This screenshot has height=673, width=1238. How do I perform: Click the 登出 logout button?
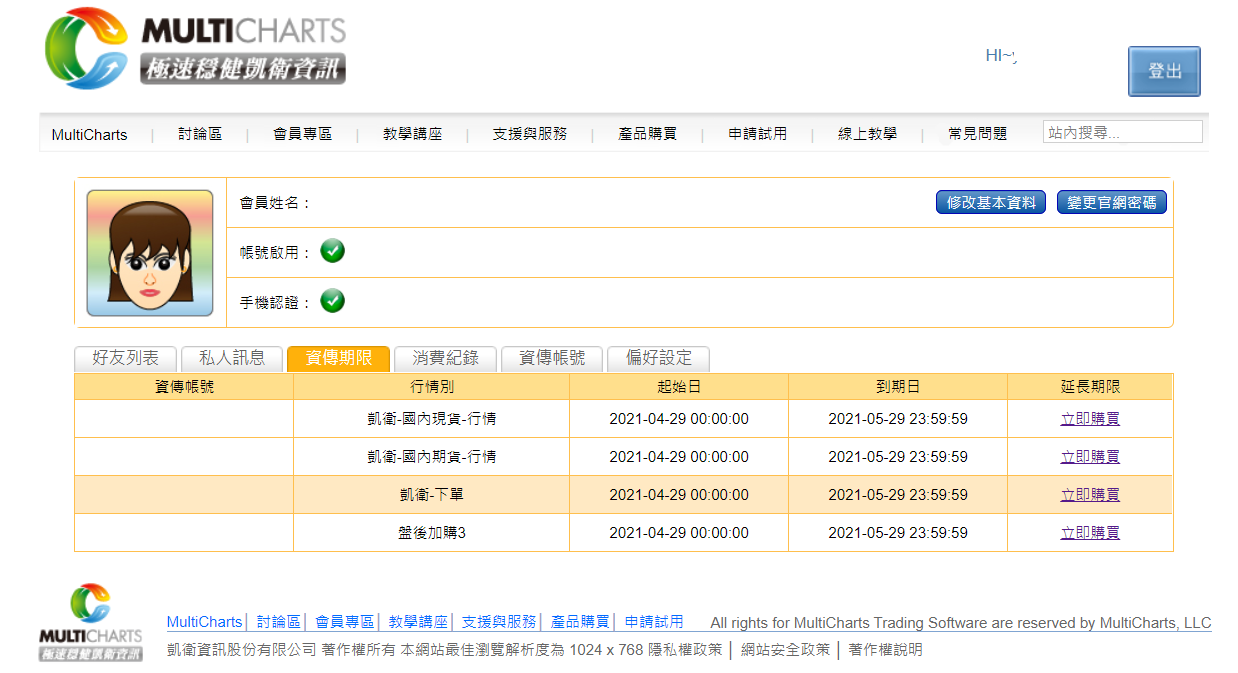click(1164, 71)
